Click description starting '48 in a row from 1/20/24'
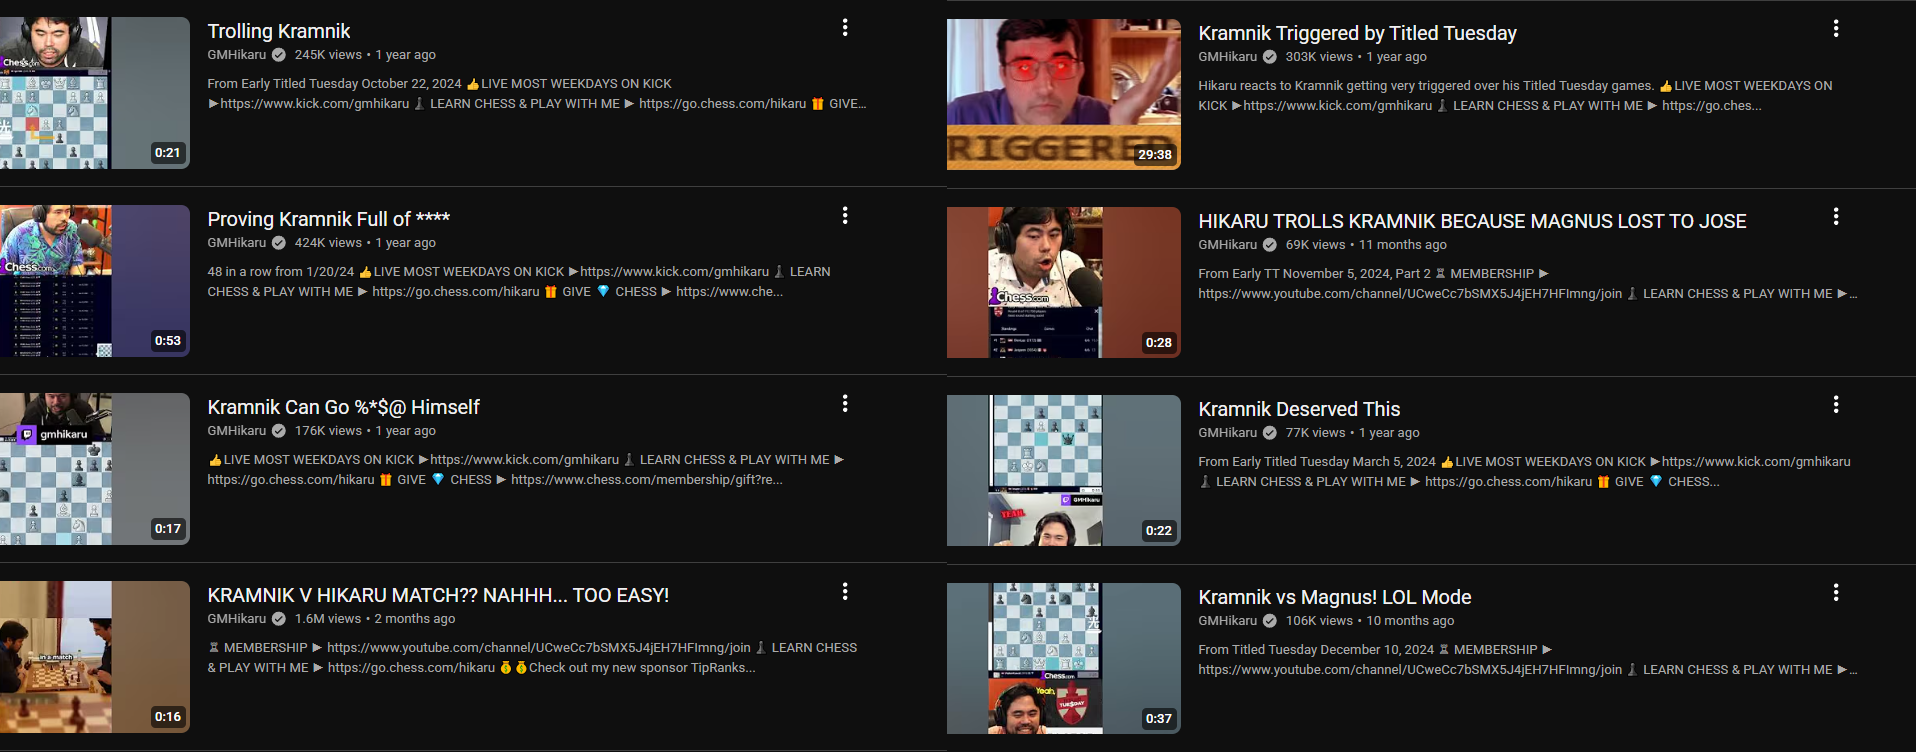Screen dimensions: 1920x752 (x=519, y=282)
